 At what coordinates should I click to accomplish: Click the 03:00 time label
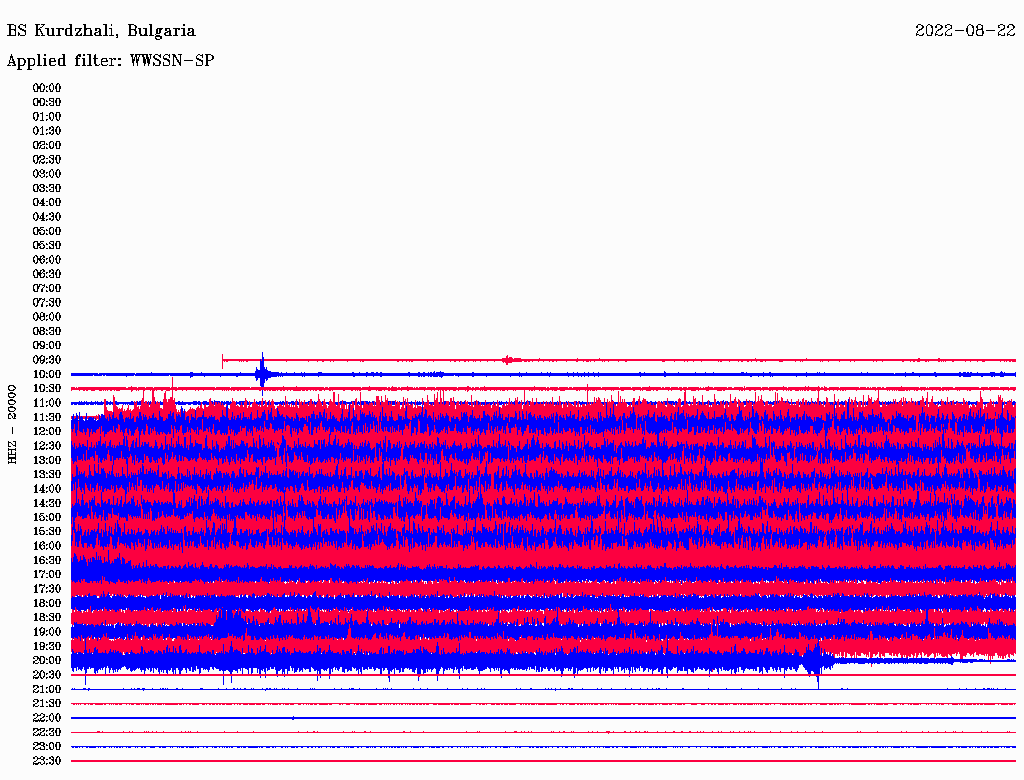[x=47, y=174]
